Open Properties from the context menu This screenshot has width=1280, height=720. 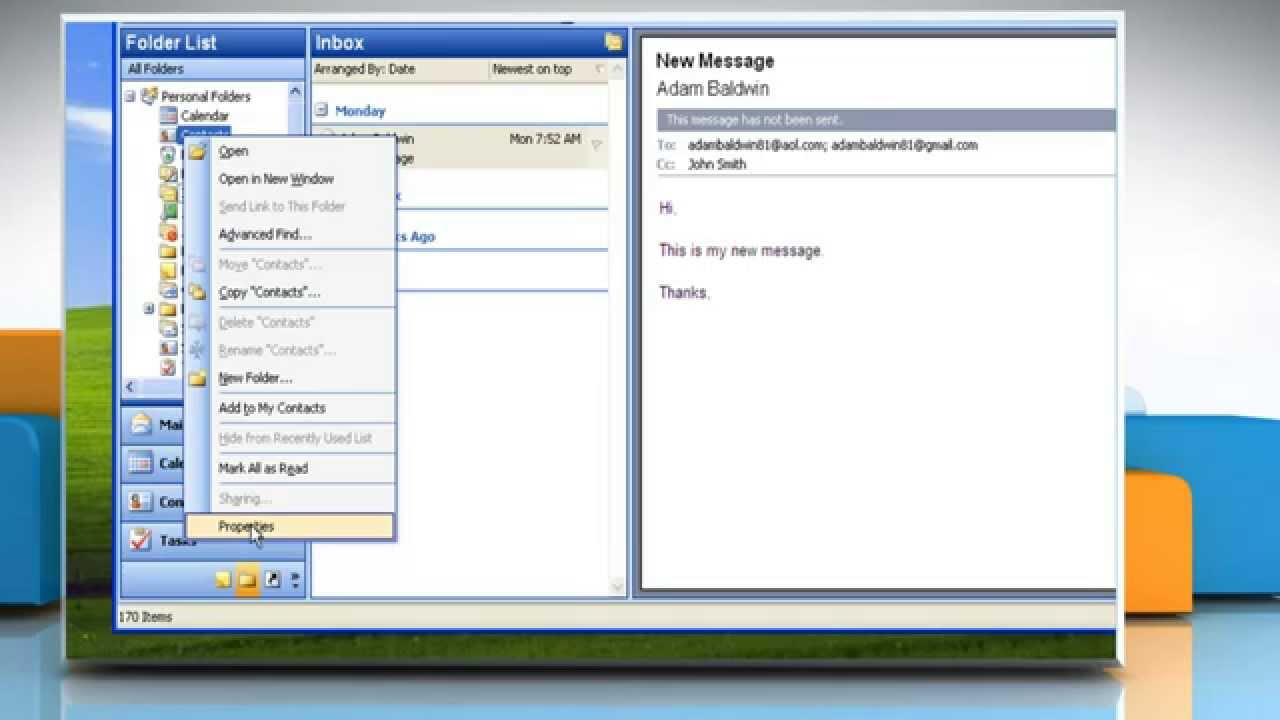click(x=290, y=527)
